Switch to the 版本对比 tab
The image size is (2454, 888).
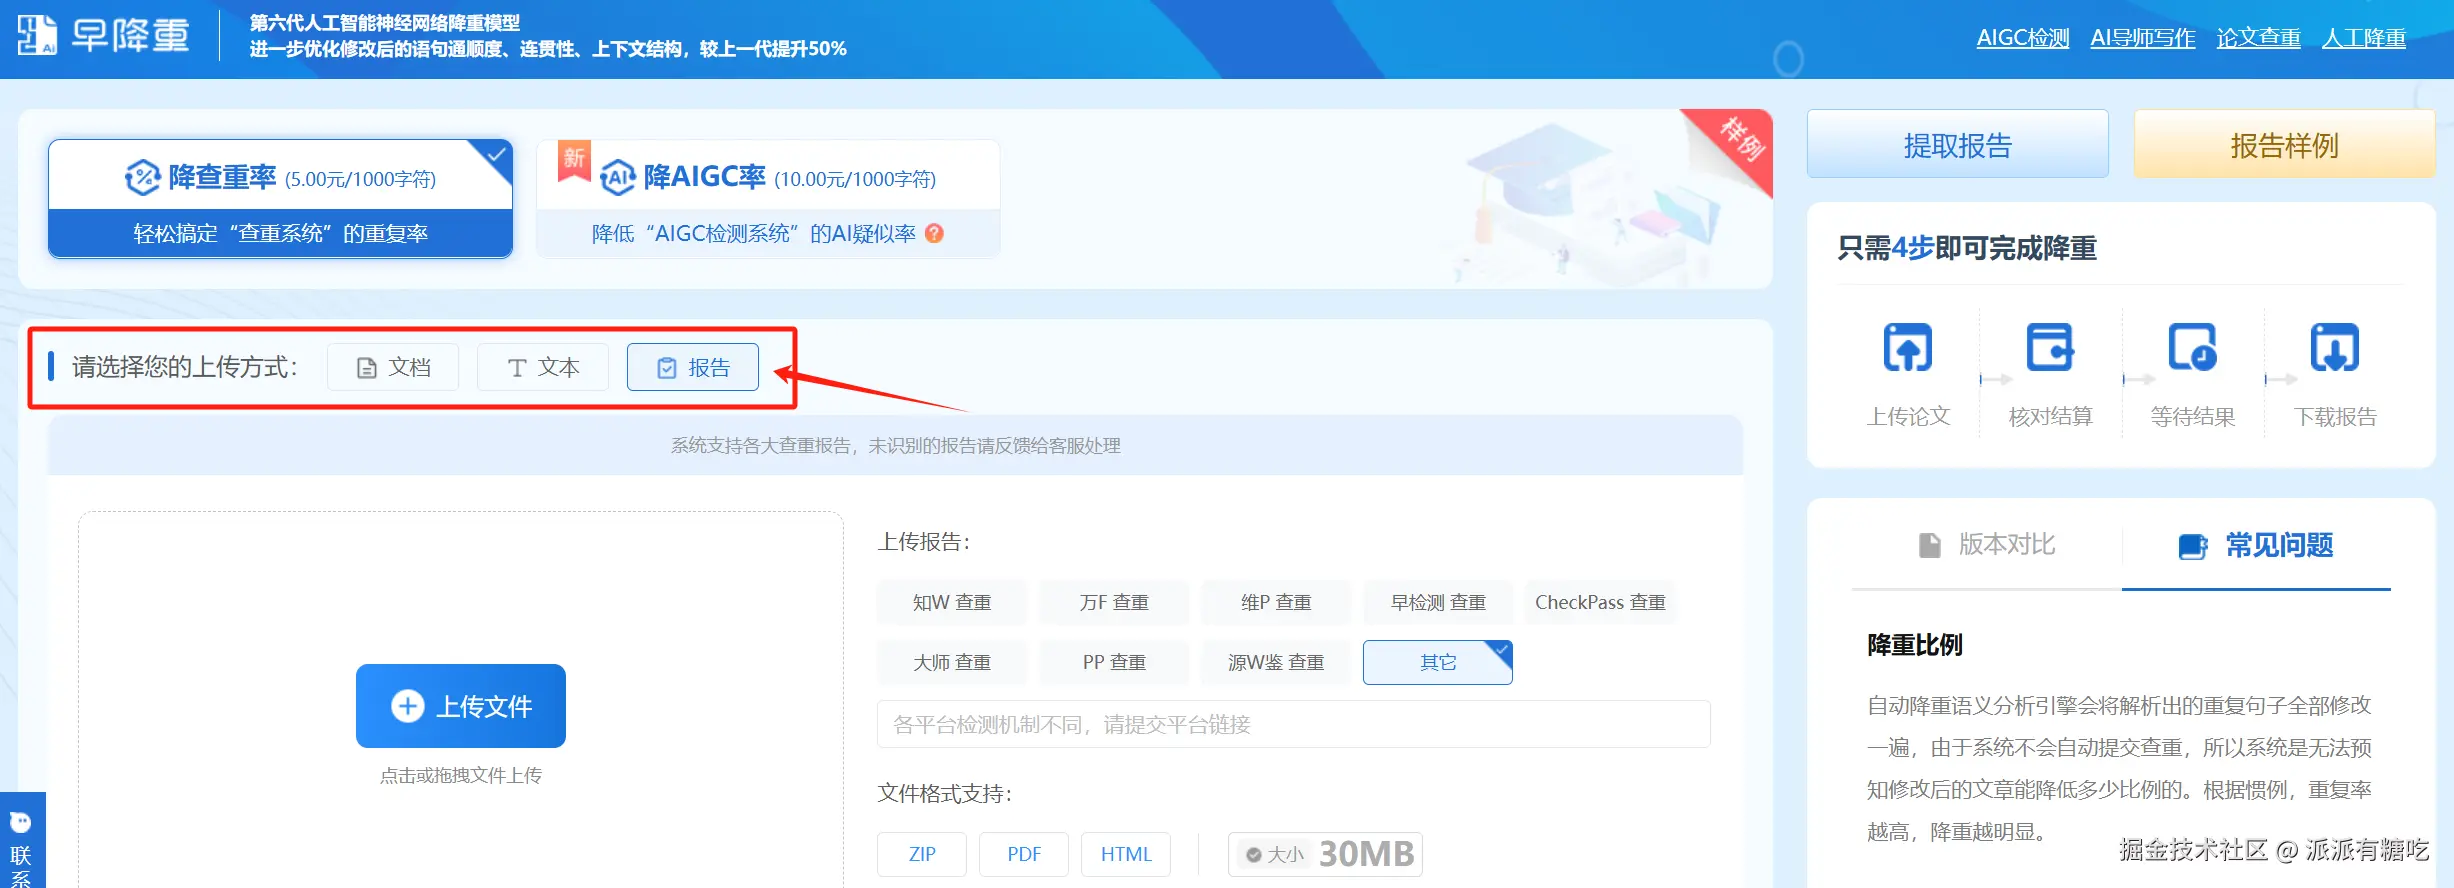point(1987,545)
